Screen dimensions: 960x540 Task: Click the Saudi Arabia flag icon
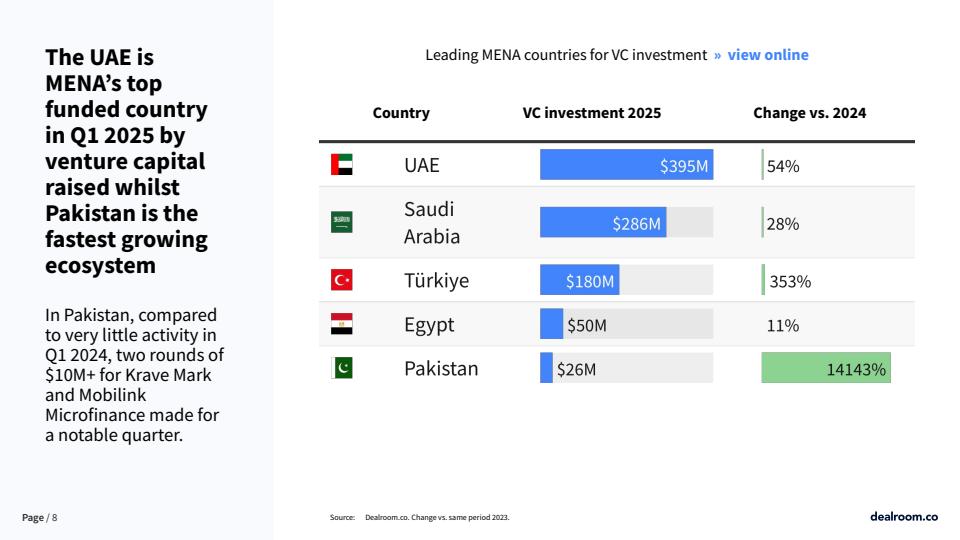pos(342,223)
